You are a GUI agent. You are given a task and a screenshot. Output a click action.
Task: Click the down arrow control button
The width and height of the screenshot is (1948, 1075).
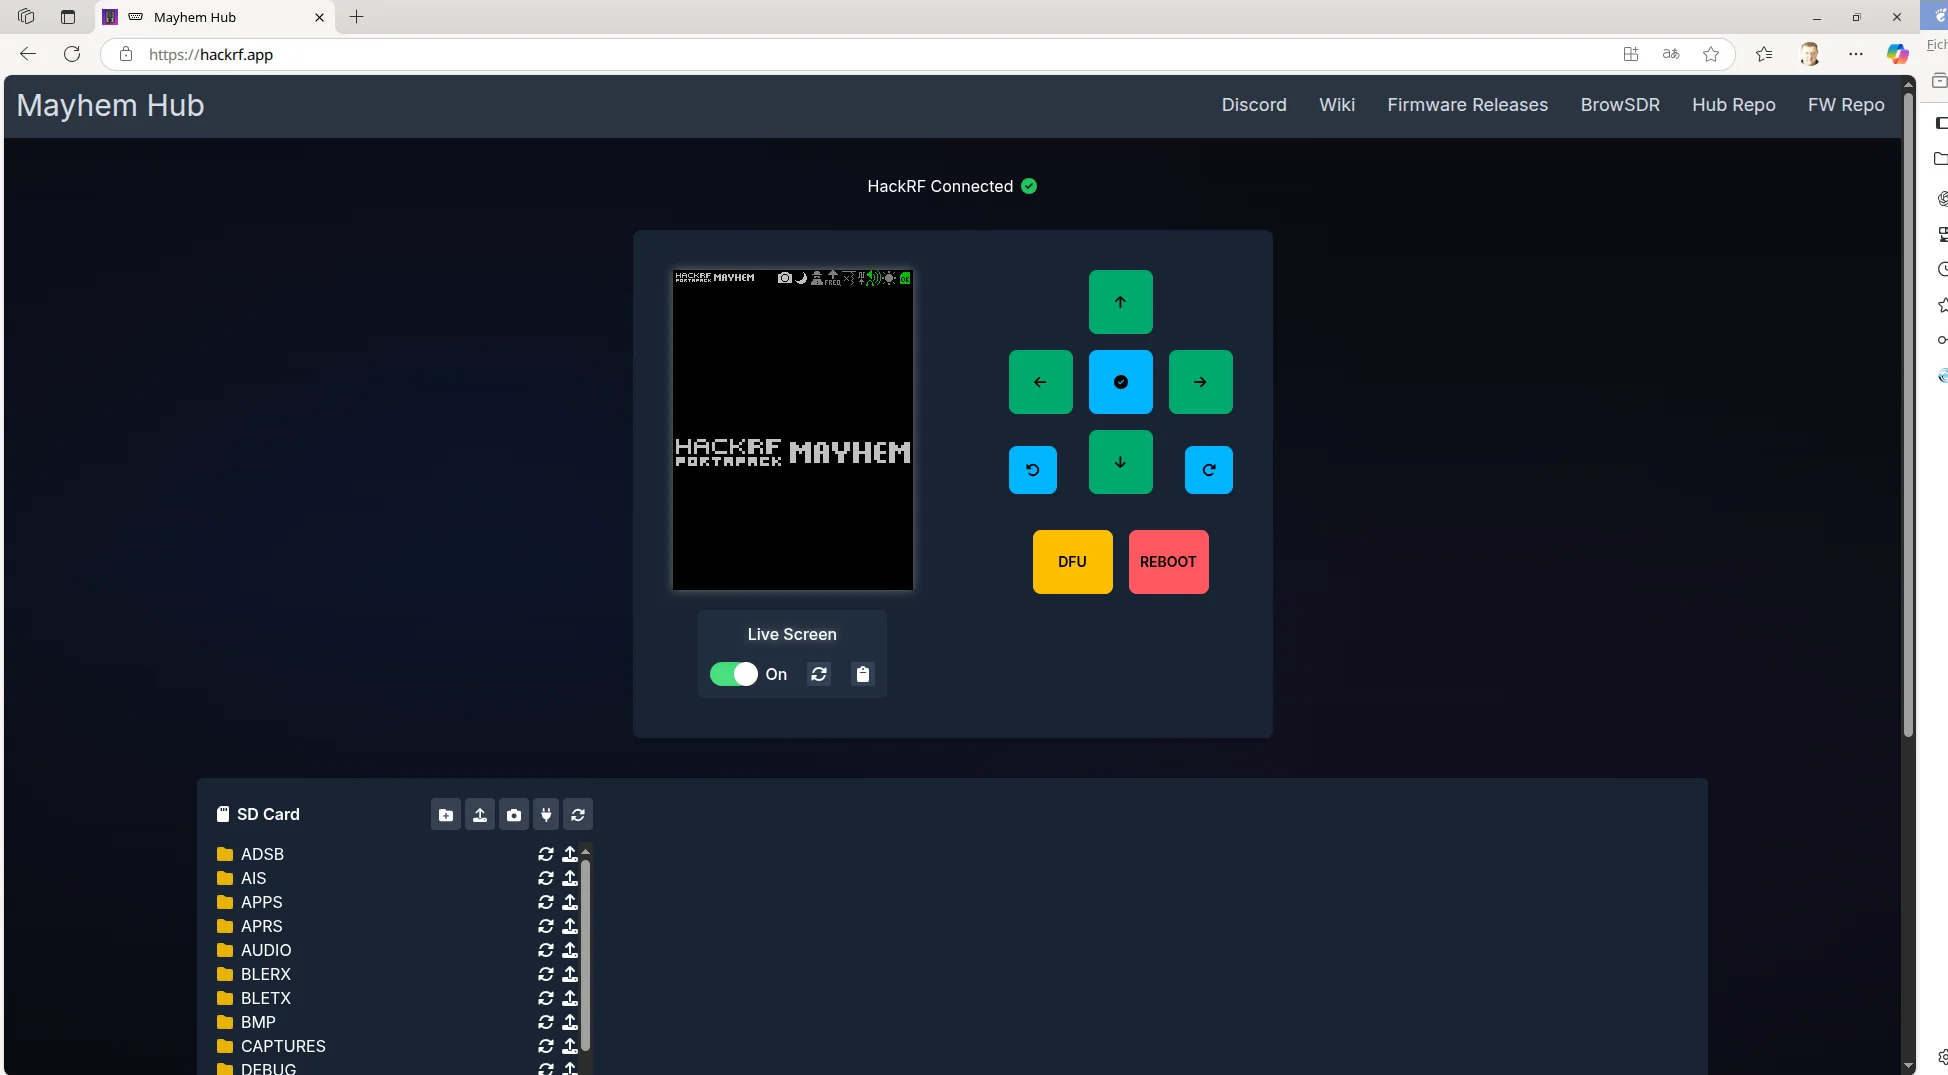(1120, 462)
